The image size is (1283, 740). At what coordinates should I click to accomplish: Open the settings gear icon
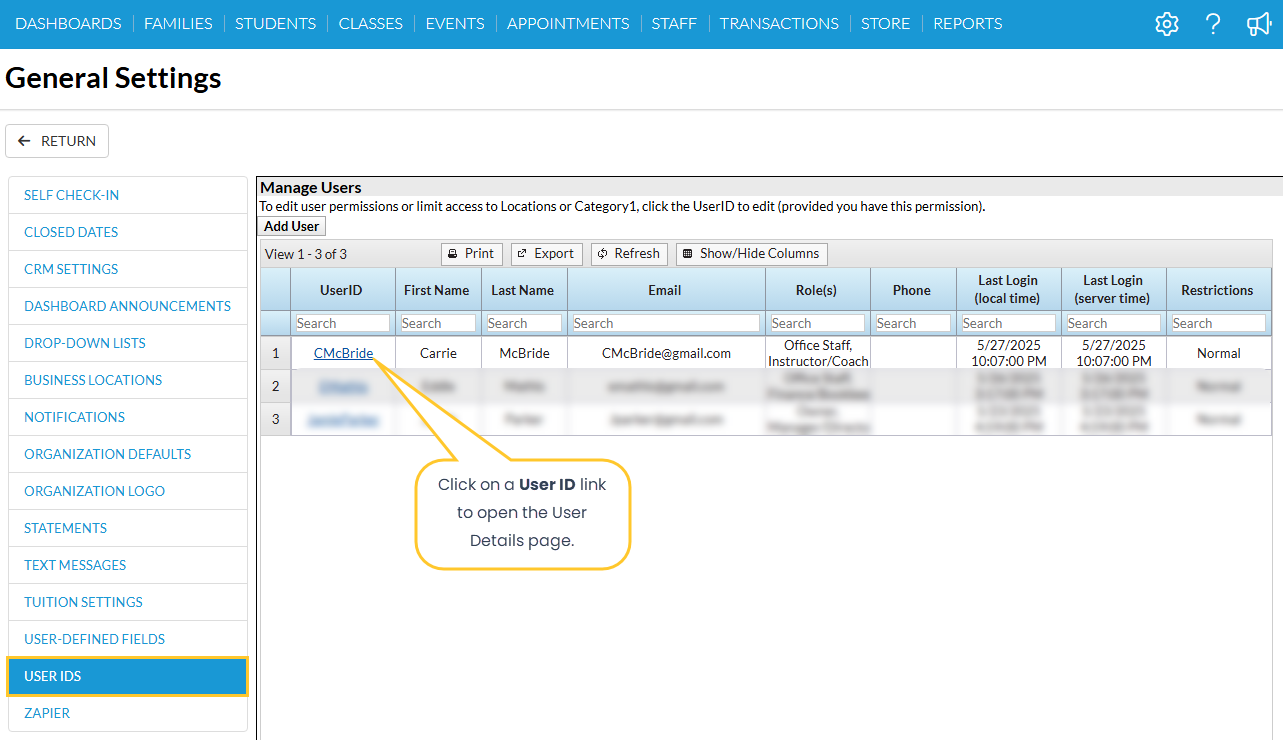click(x=1167, y=24)
